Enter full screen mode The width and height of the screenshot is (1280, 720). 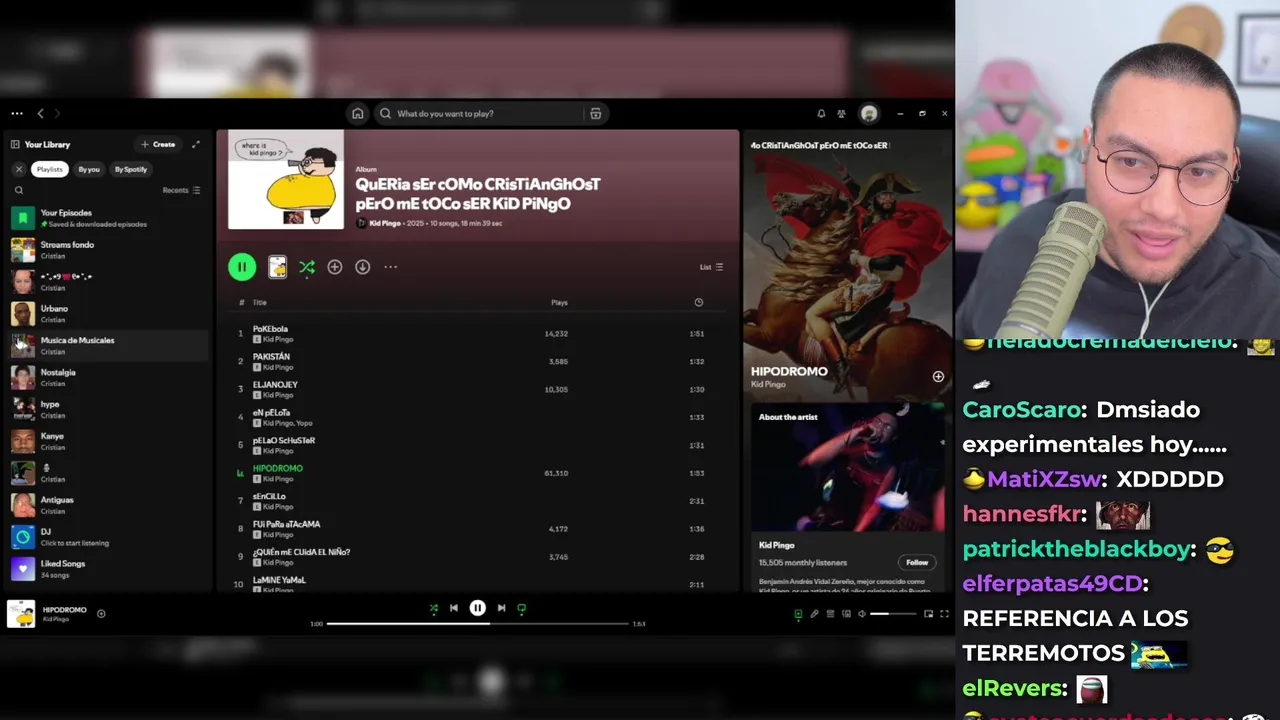point(944,614)
